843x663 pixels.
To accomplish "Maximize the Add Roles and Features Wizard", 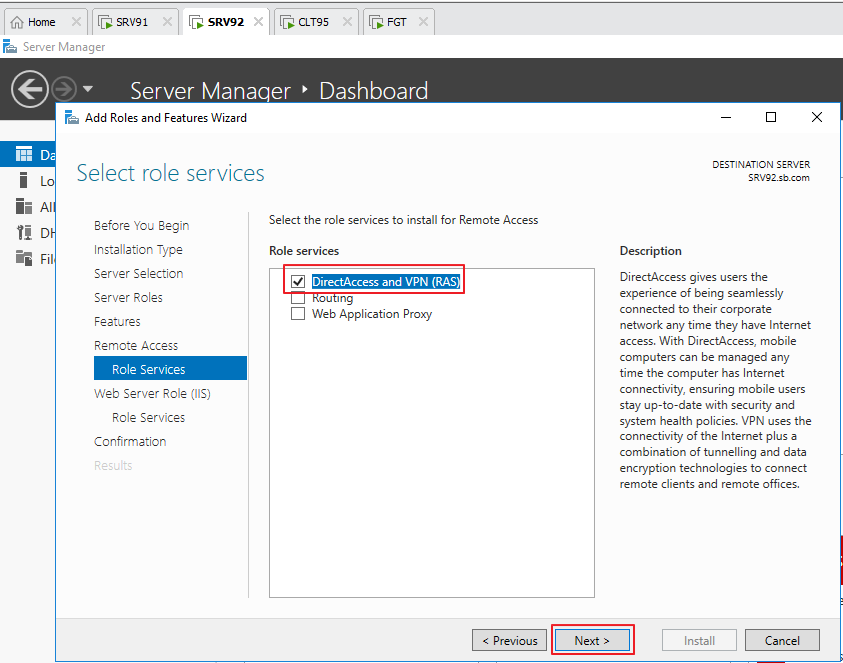I will click(x=771, y=117).
